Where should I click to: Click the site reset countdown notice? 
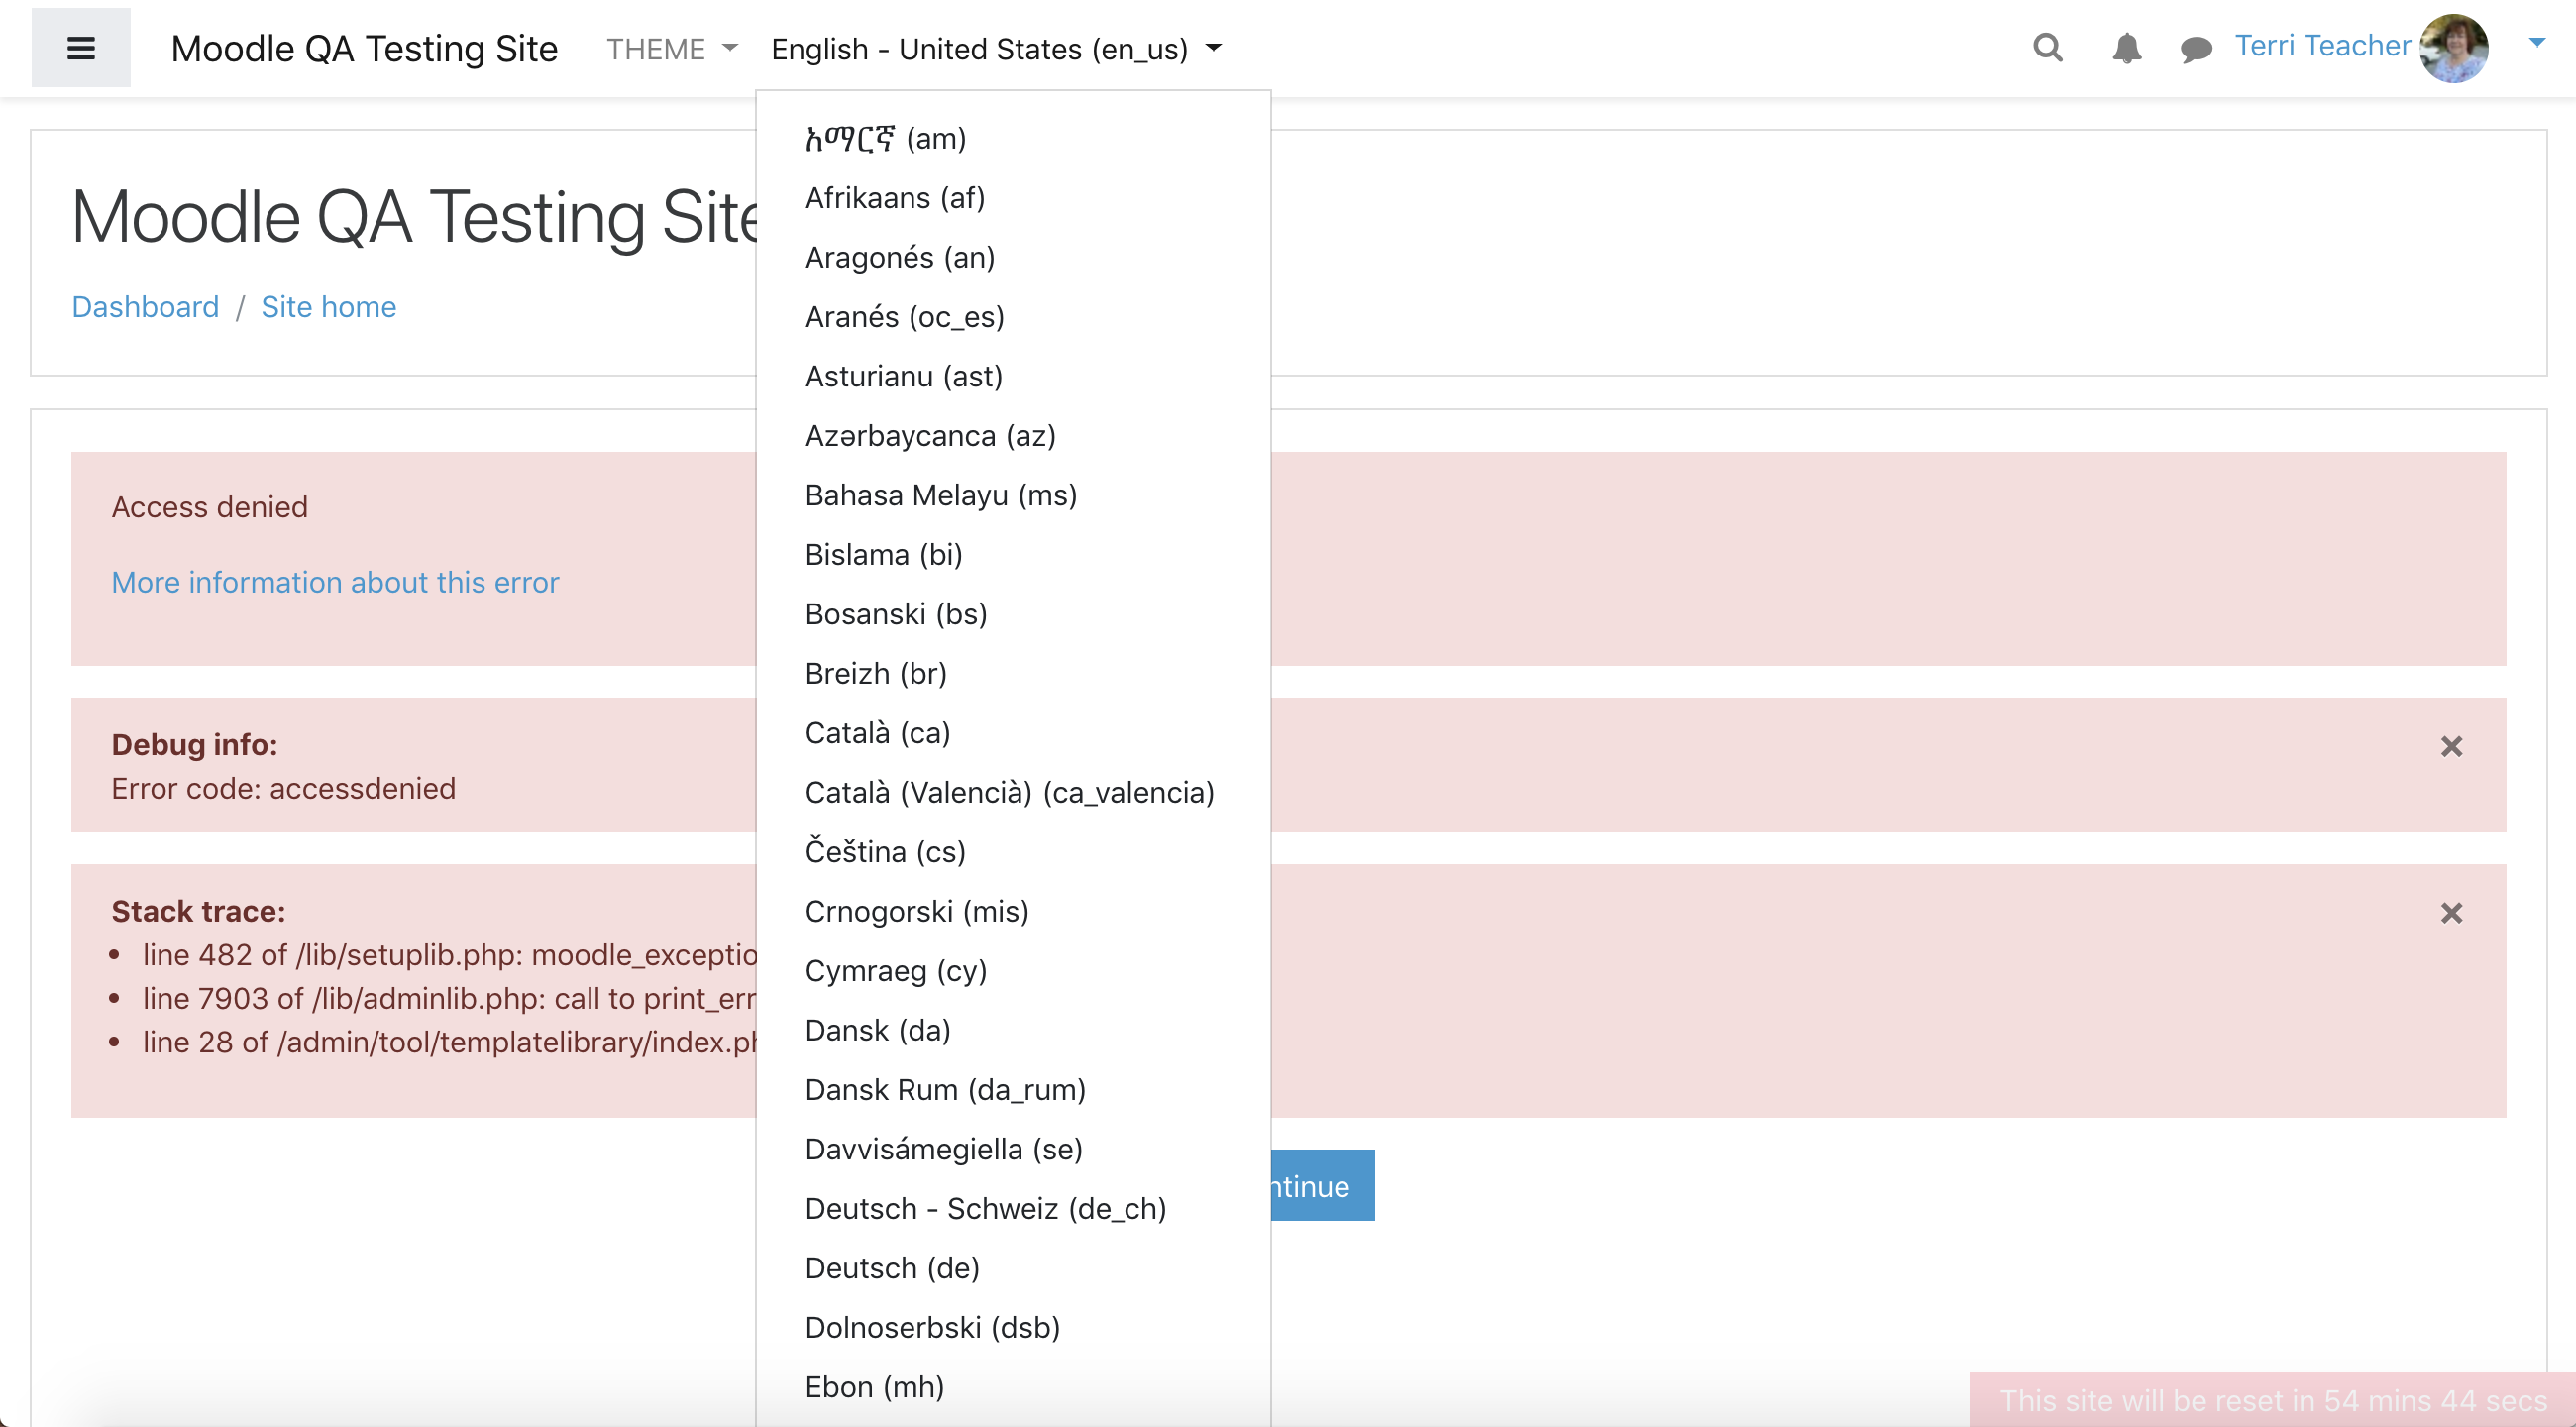coord(2272,1400)
